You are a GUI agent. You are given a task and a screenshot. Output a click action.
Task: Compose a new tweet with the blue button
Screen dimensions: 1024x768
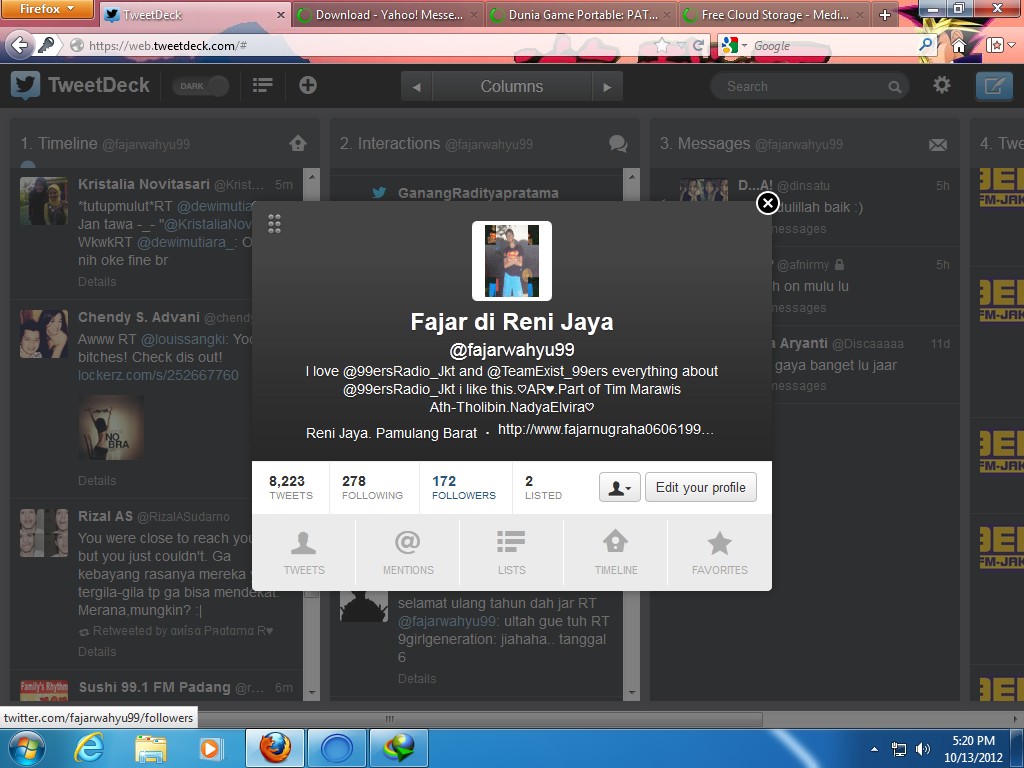(x=993, y=86)
